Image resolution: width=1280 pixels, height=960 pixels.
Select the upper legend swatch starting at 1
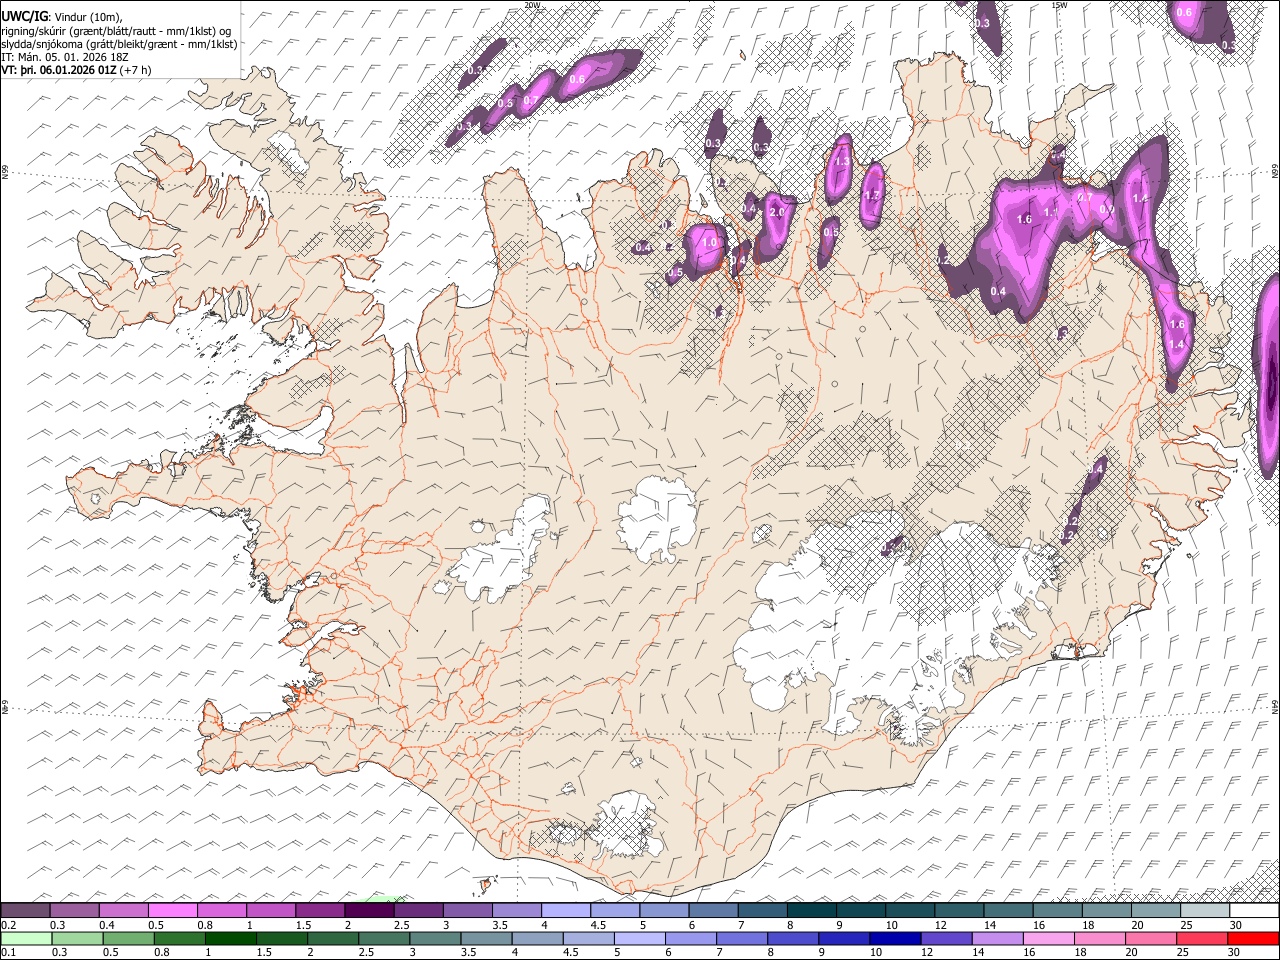270,910
